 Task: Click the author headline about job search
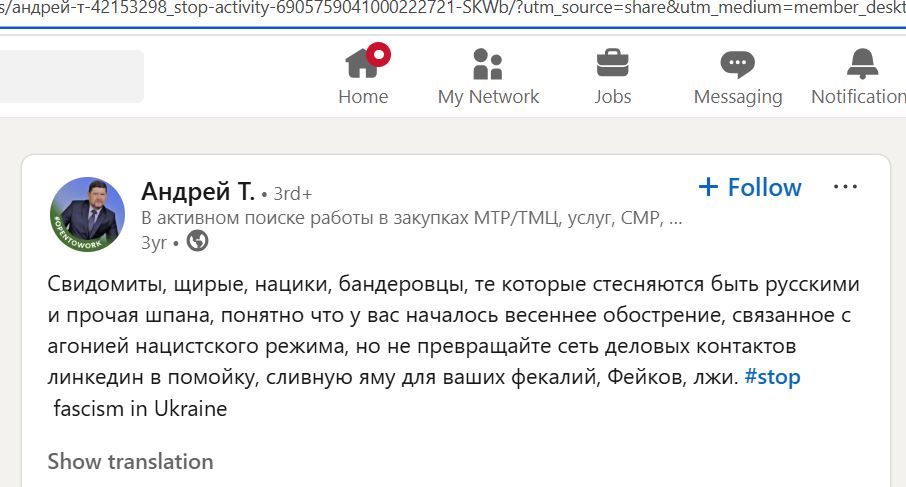click(x=412, y=218)
